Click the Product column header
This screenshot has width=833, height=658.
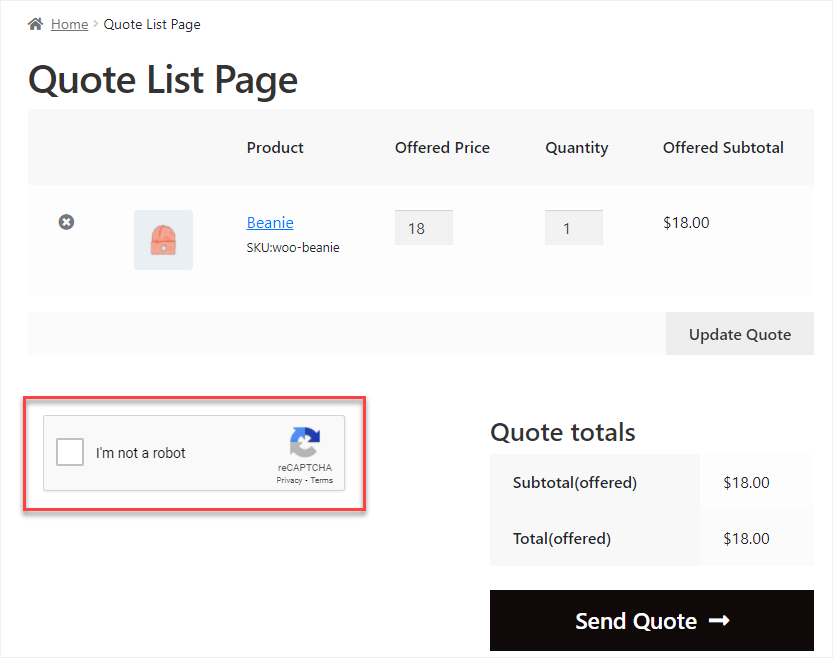pyautogui.click(x=275, y=148)
